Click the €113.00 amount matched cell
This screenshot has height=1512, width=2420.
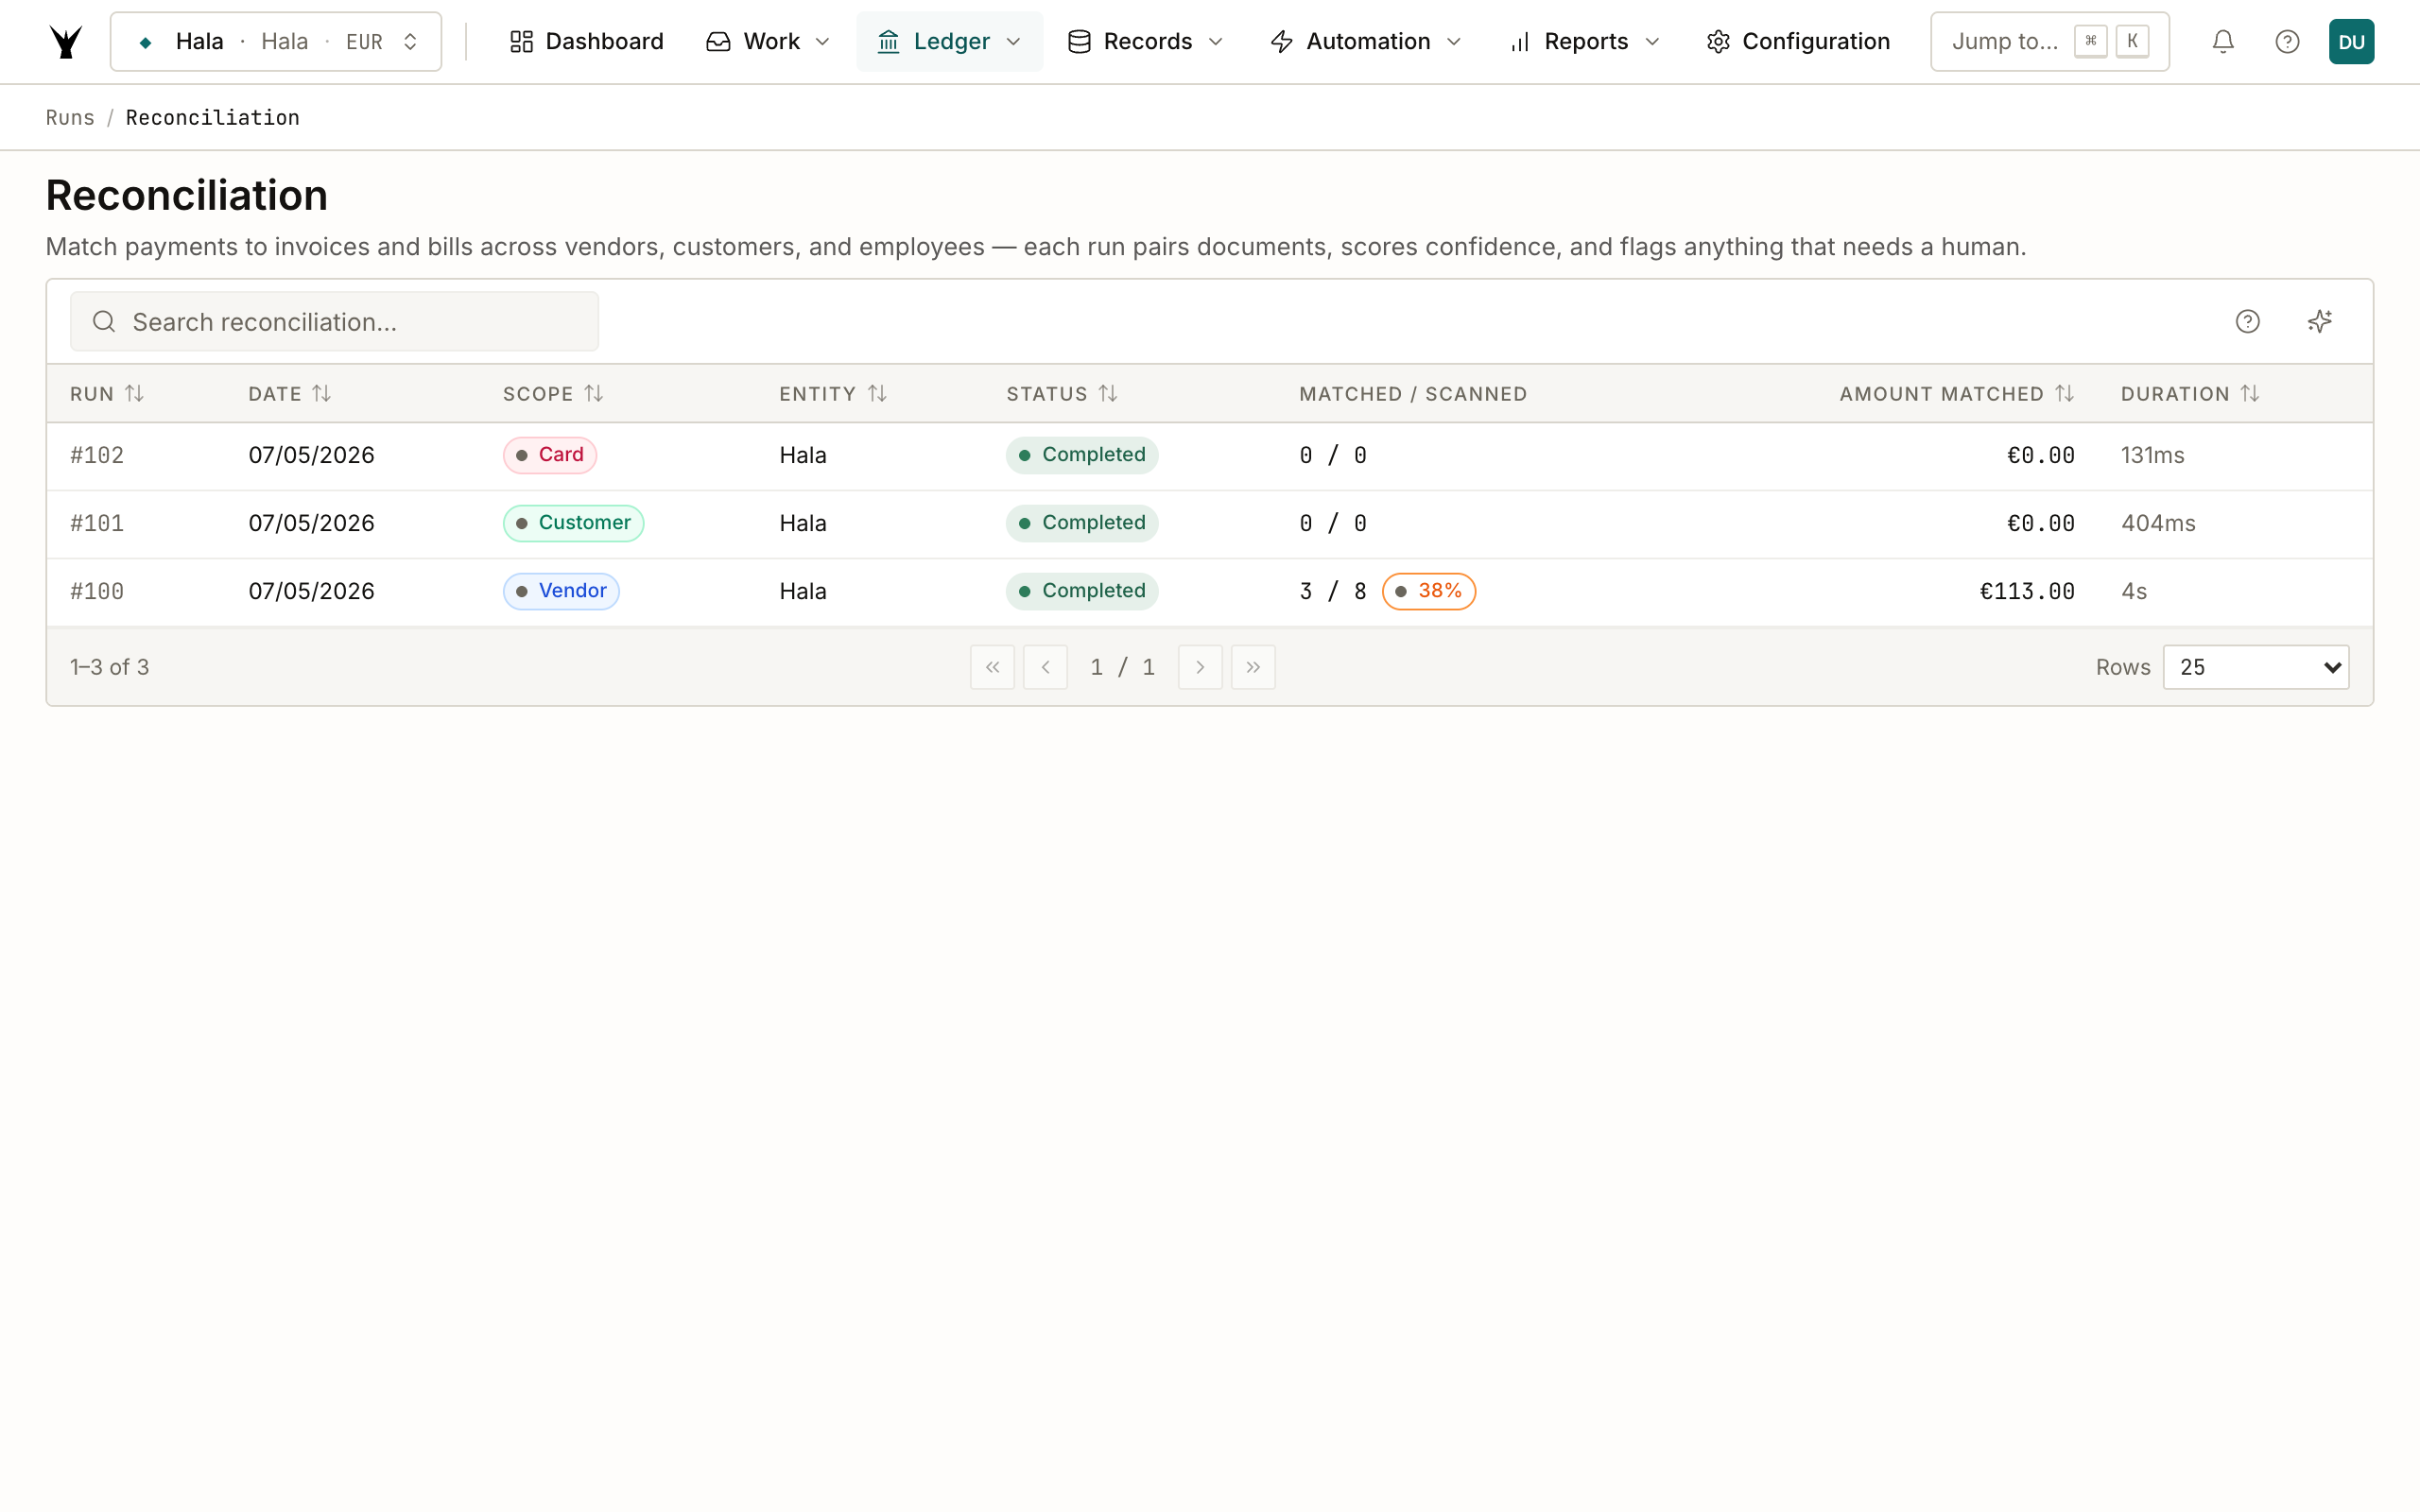pyautogui.click(x=2026, y=591)
